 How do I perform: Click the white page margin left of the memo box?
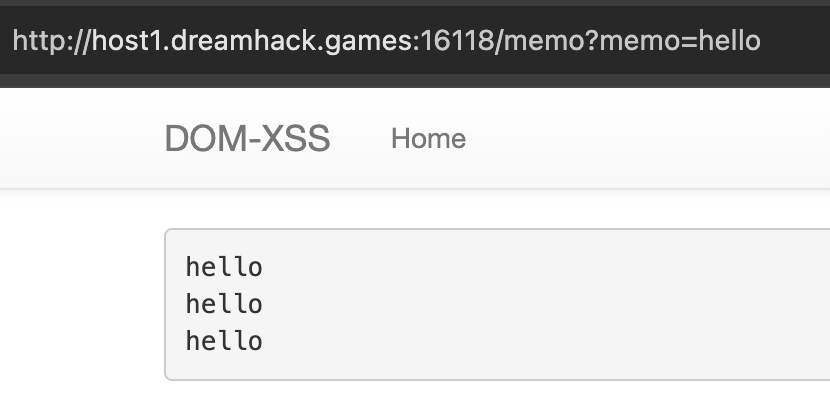click(82, 304)
